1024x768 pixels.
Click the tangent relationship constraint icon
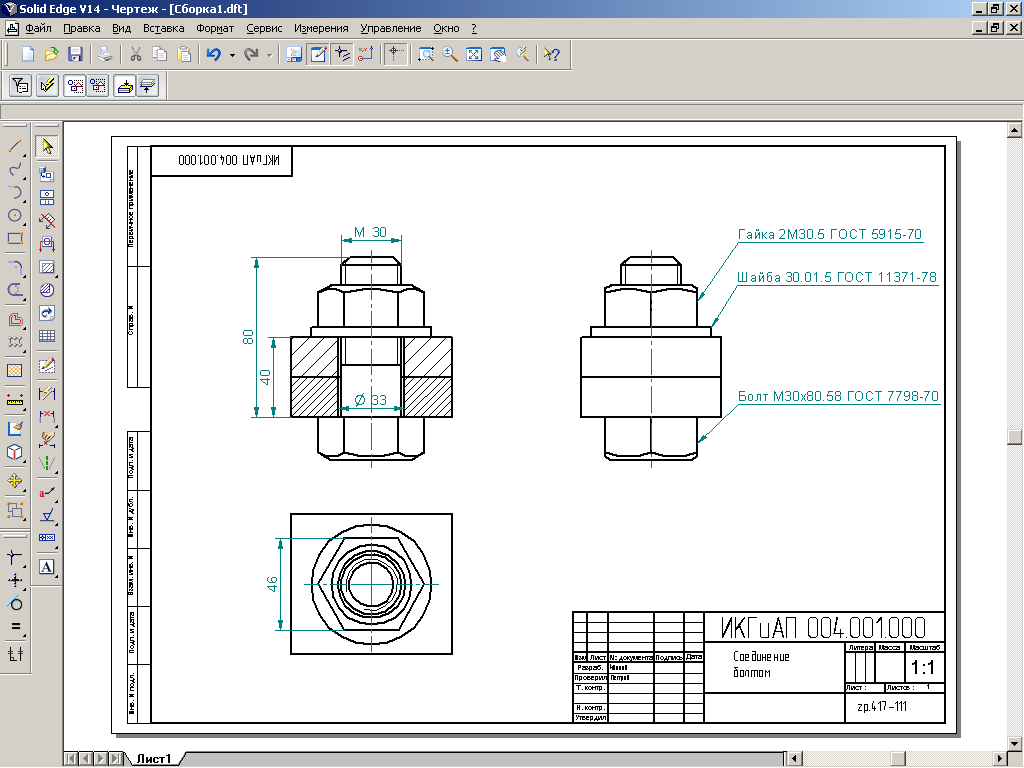coord(15,603)
